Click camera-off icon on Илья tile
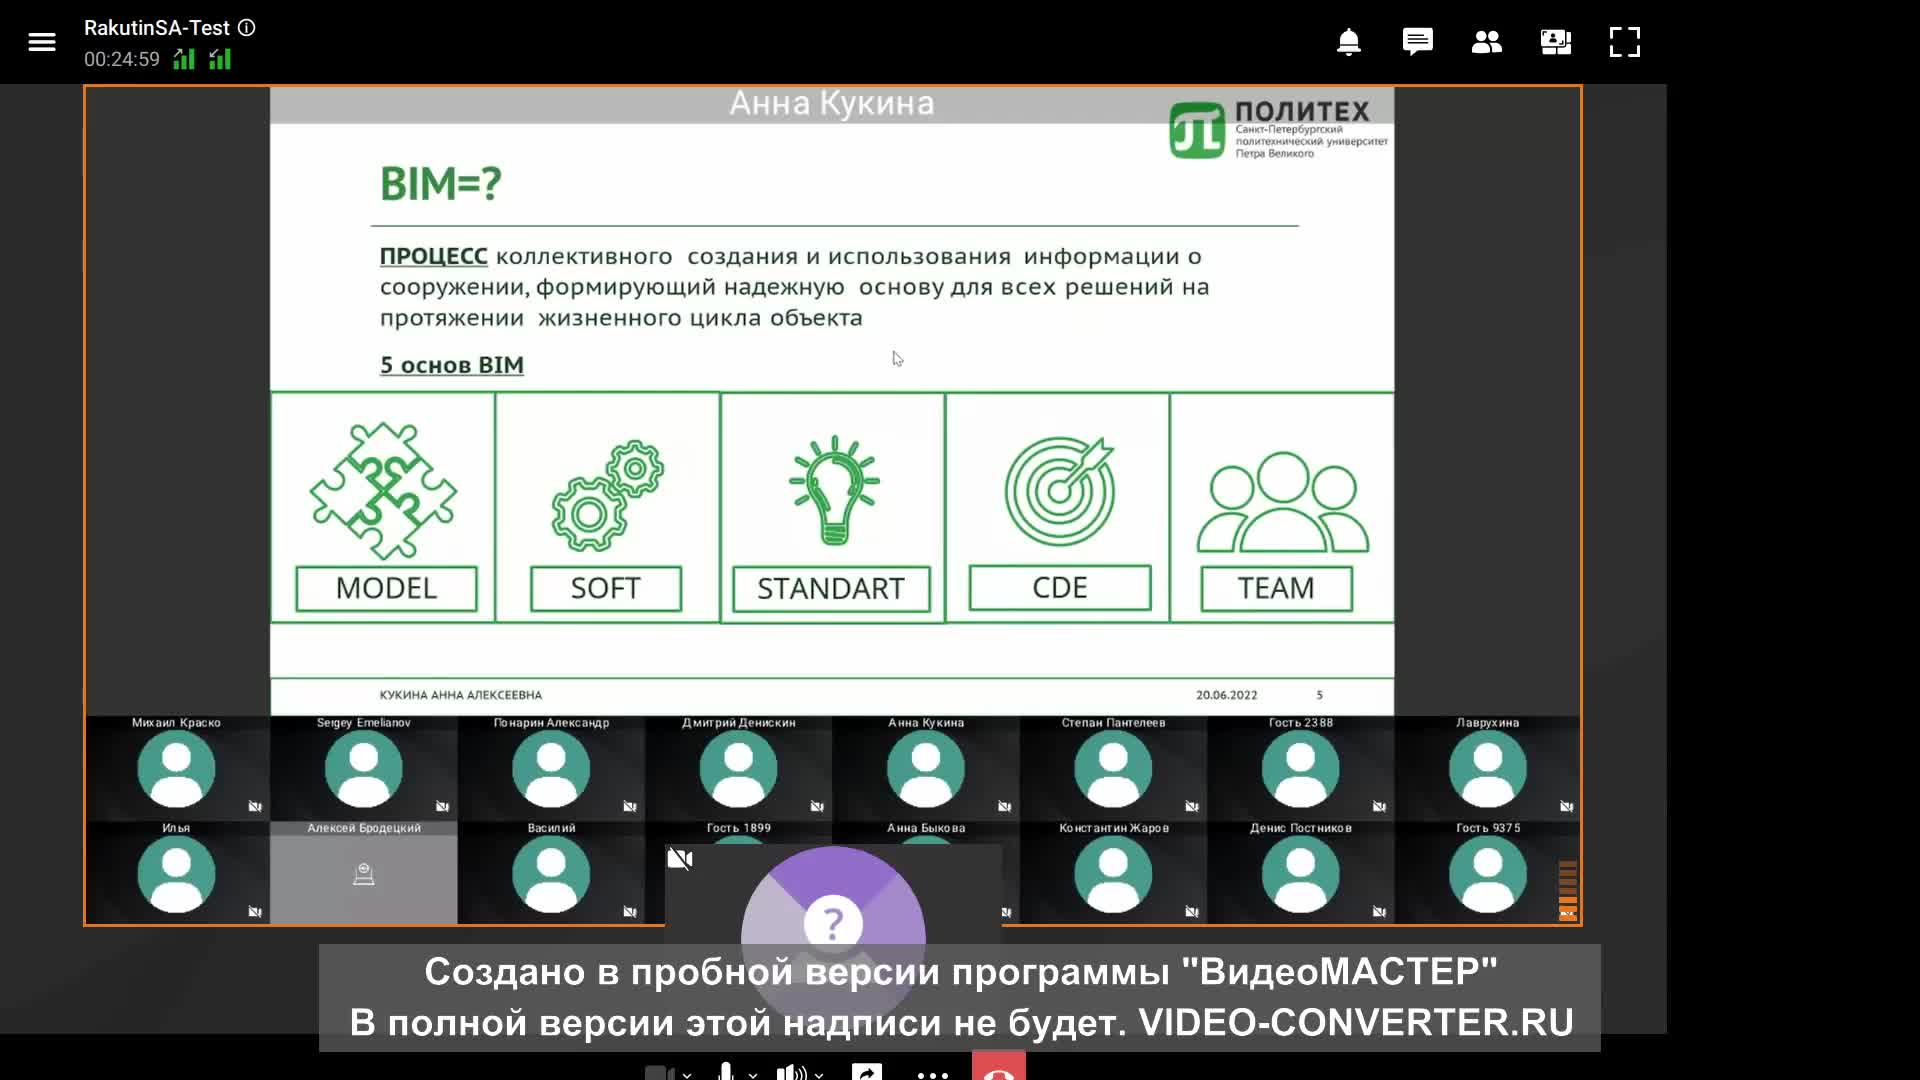 click(255, 911)
